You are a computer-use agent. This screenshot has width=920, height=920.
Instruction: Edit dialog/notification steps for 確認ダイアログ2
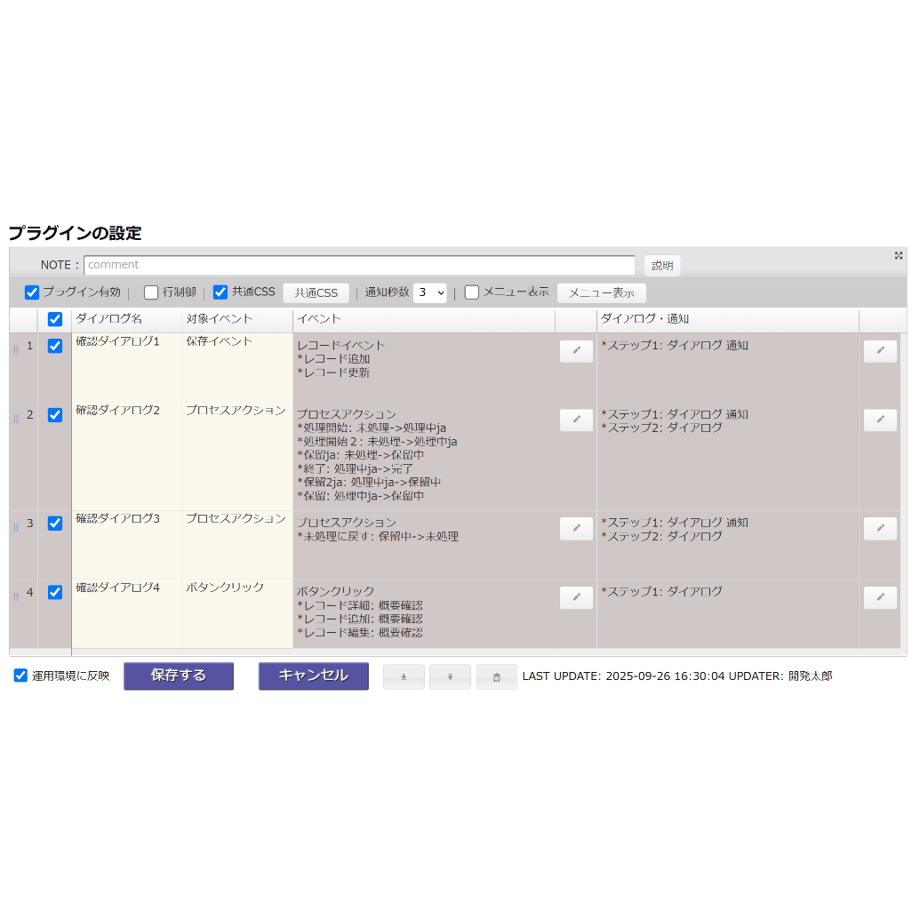point(880,420)
